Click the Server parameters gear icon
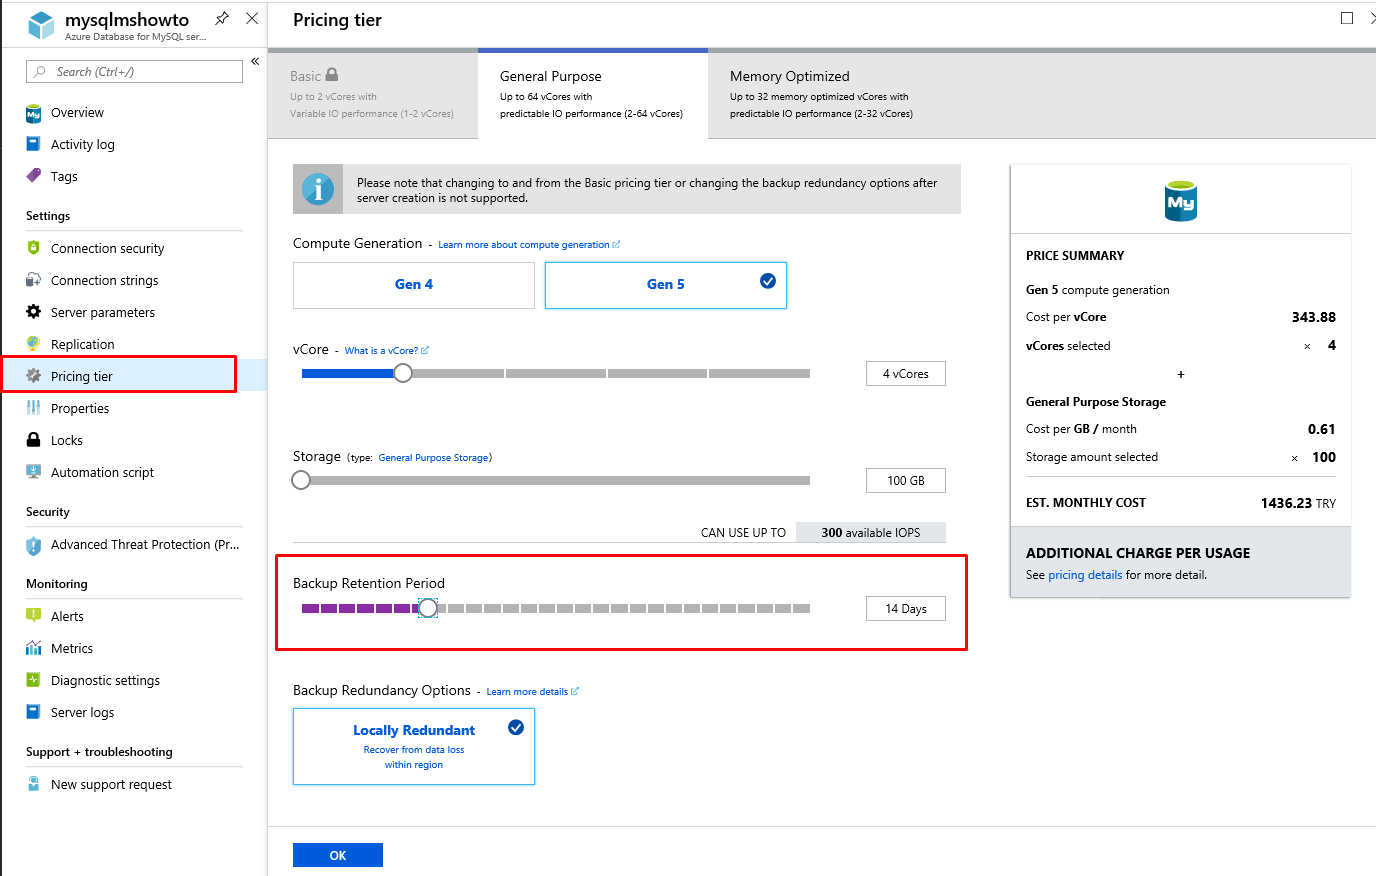 pos(34,312)
